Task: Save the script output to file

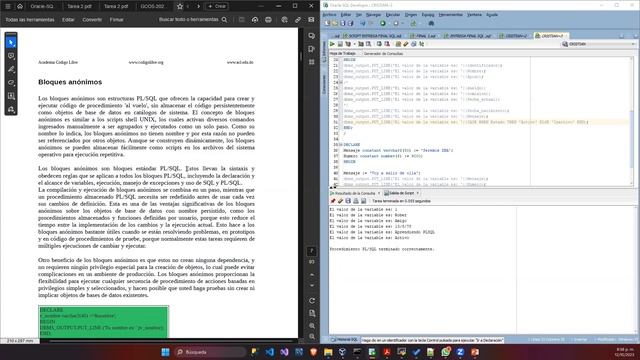Action: point(348,201)
